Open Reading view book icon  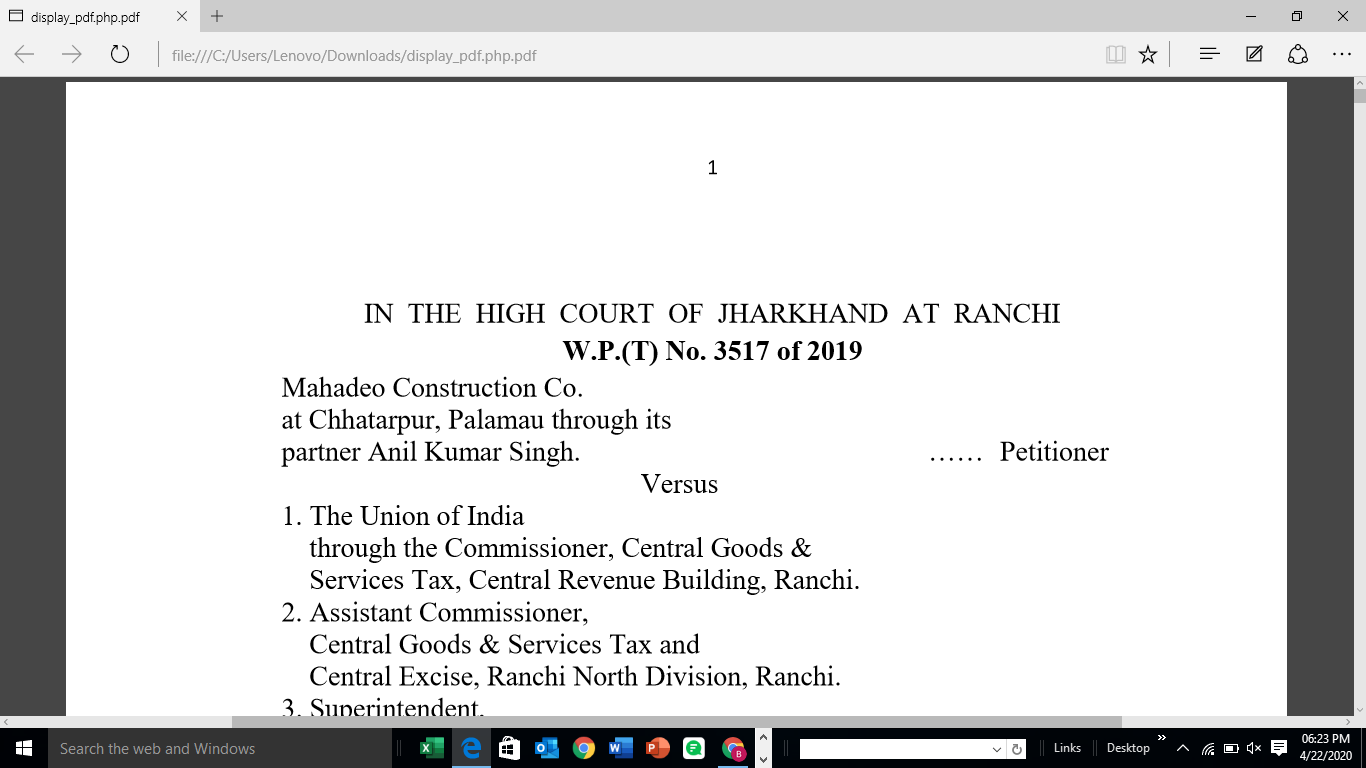pos(1116,55)
